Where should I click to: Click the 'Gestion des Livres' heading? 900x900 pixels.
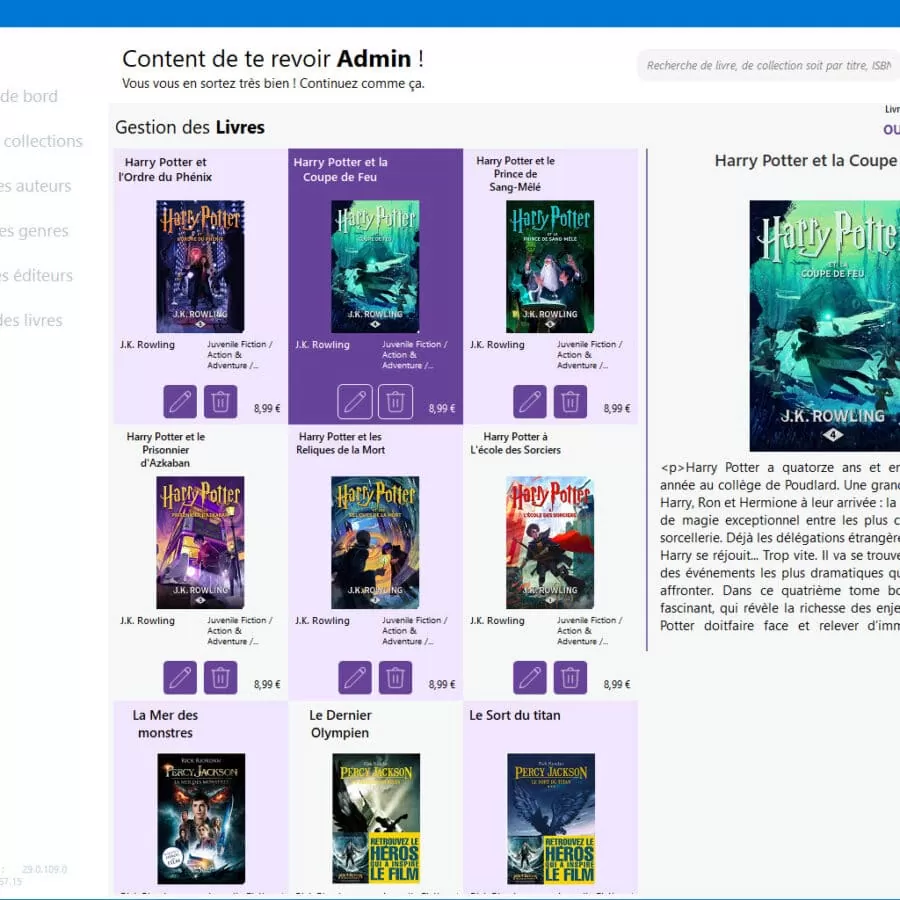pyautogui.click(x=190, y=127)
